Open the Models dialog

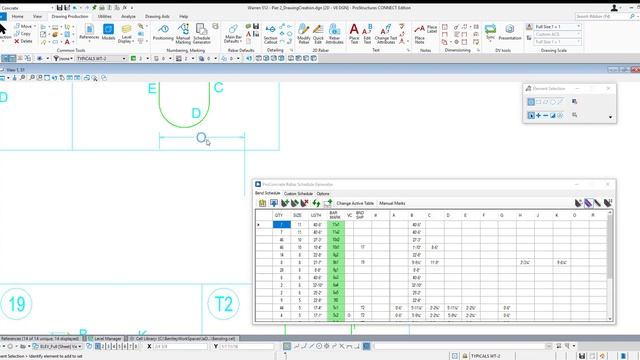point(108,32)
